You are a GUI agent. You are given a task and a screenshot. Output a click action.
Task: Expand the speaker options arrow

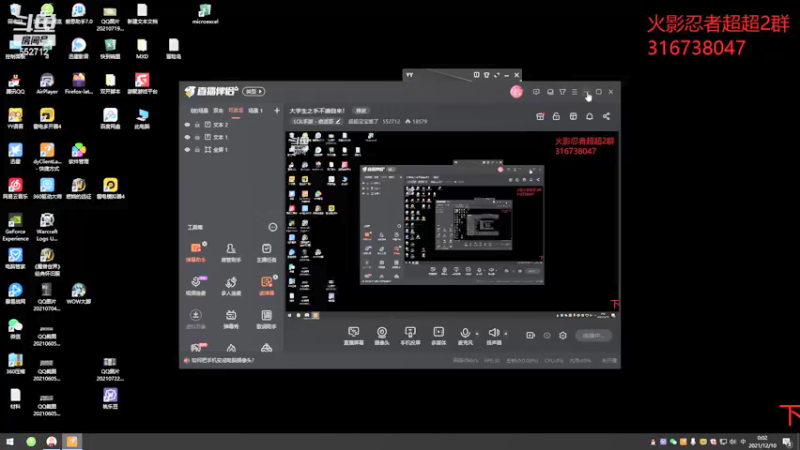506,334
